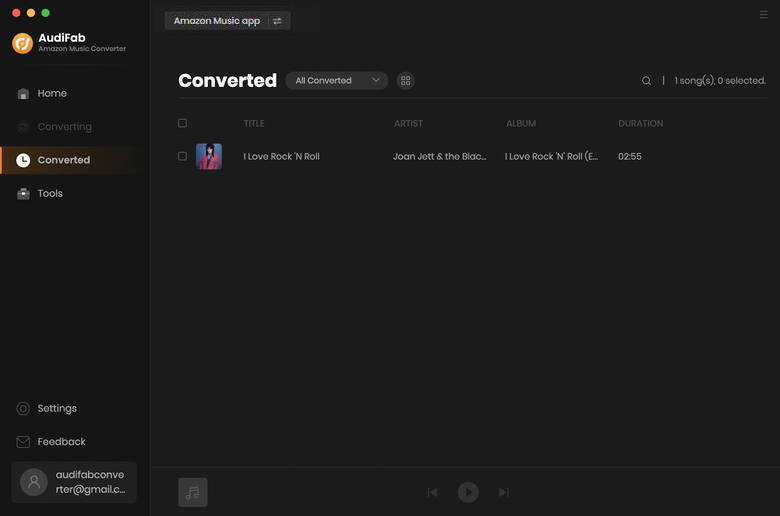Open the hamburger menu in top right
780x516 pixels.
pos(764,15)
